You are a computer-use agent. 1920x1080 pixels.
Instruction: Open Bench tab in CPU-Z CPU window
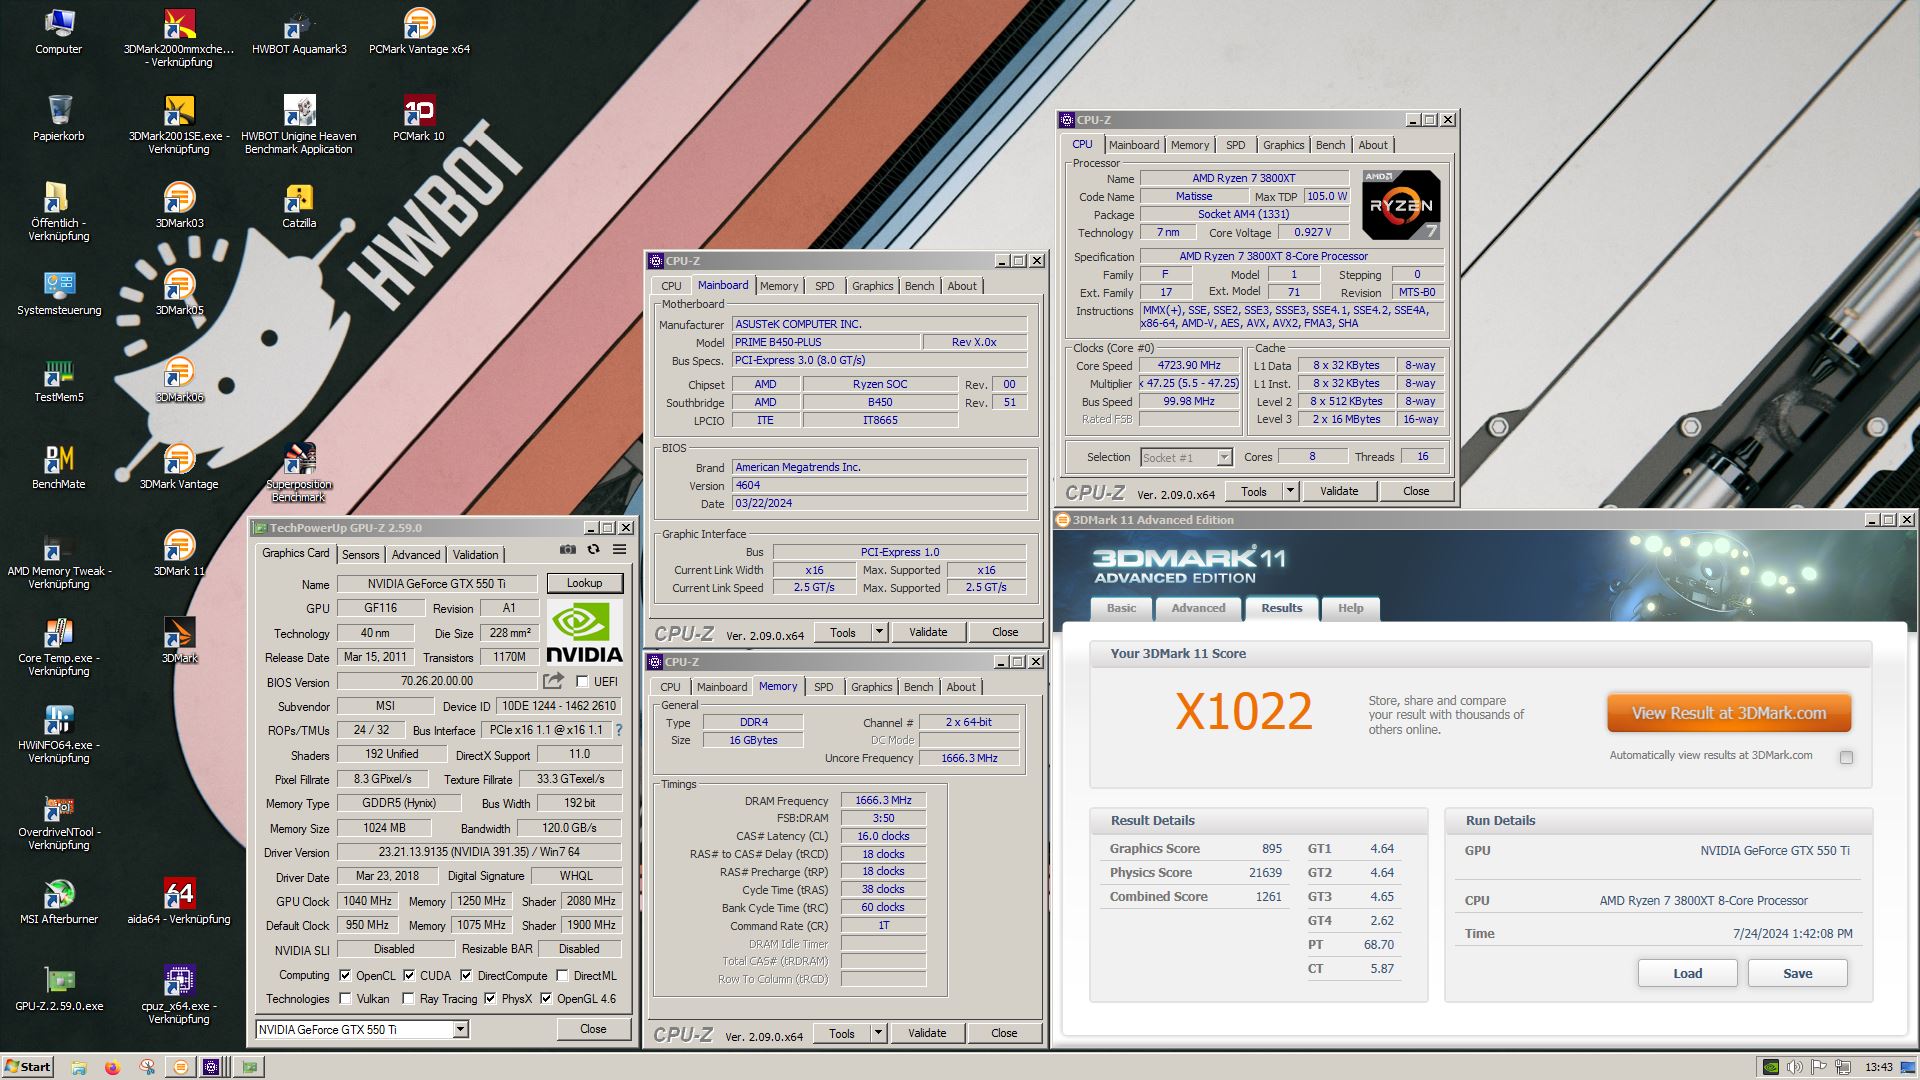pyautogui.click(x=1330, y=145)
